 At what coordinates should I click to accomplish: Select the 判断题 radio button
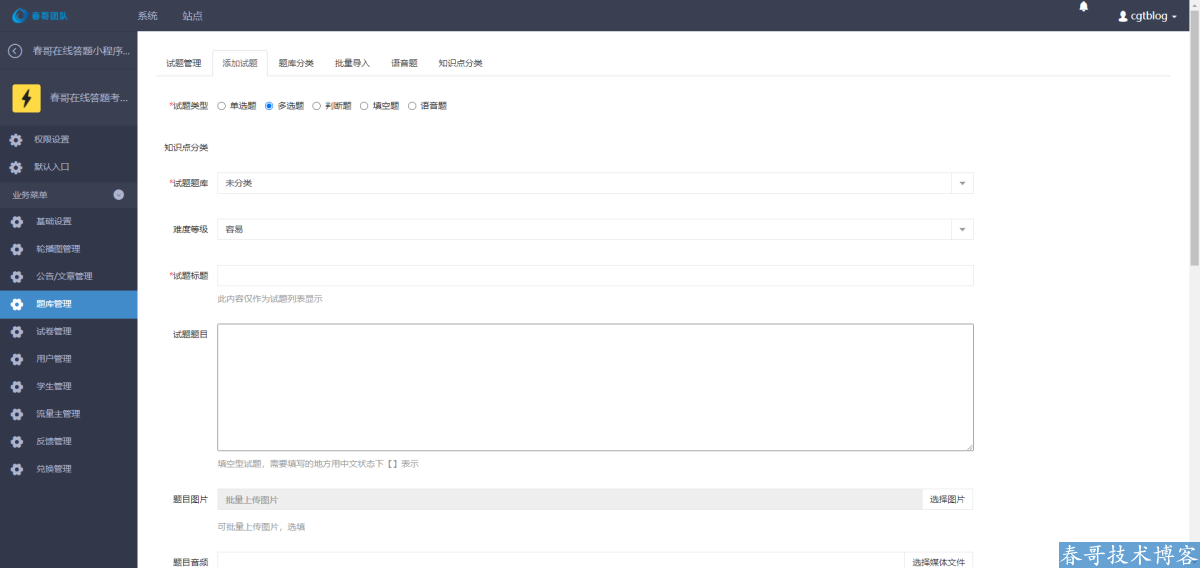pyautogui.click(x=317, y=106)
